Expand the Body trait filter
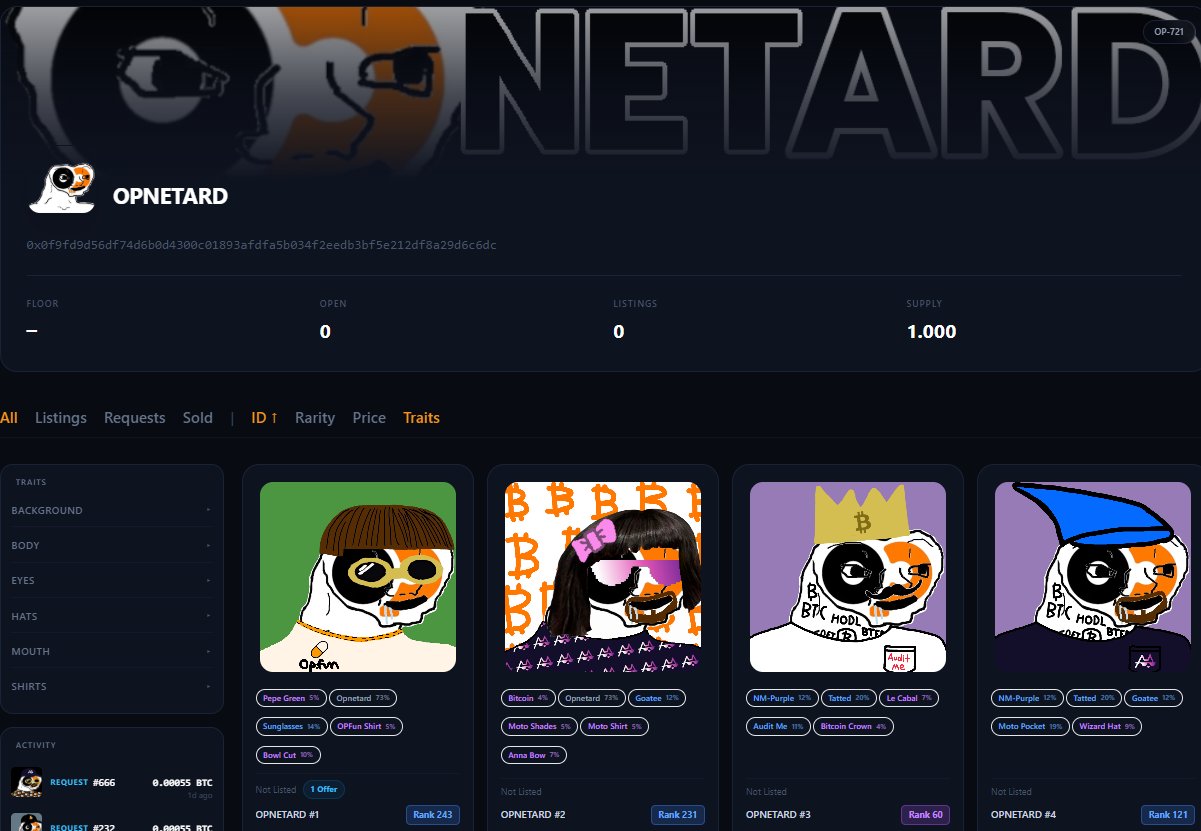 click(112, 546)
